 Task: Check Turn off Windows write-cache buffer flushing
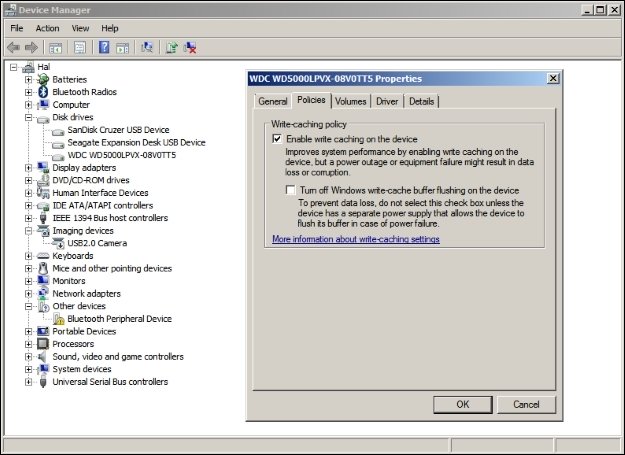coord(291,190)
